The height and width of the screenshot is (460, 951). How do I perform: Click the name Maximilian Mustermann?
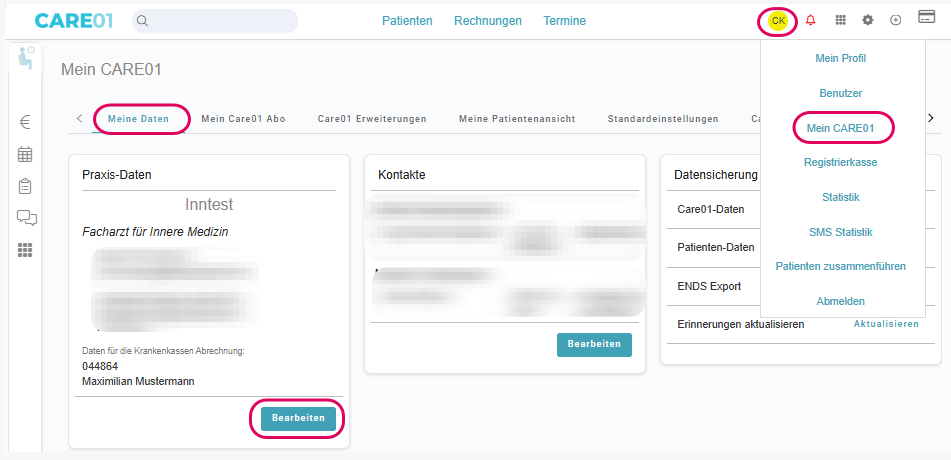(138, 382)
